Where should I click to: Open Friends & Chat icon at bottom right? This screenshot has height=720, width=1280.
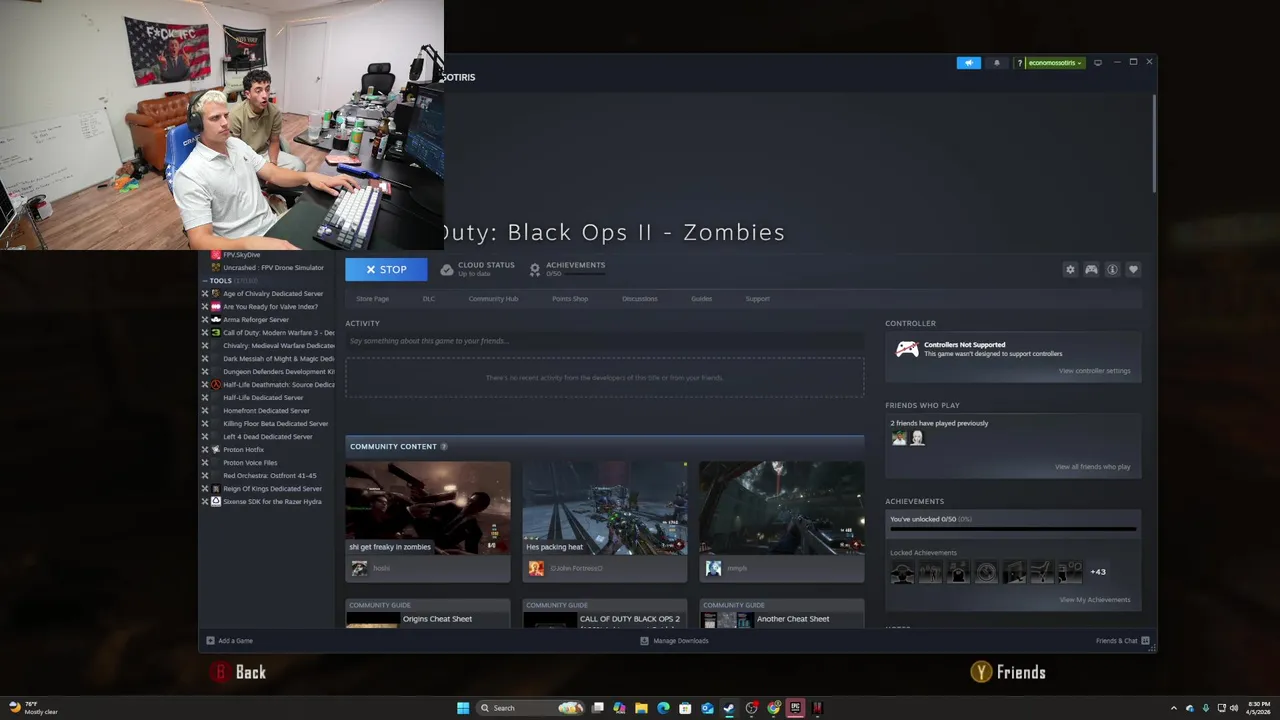tap(1145, 641)
